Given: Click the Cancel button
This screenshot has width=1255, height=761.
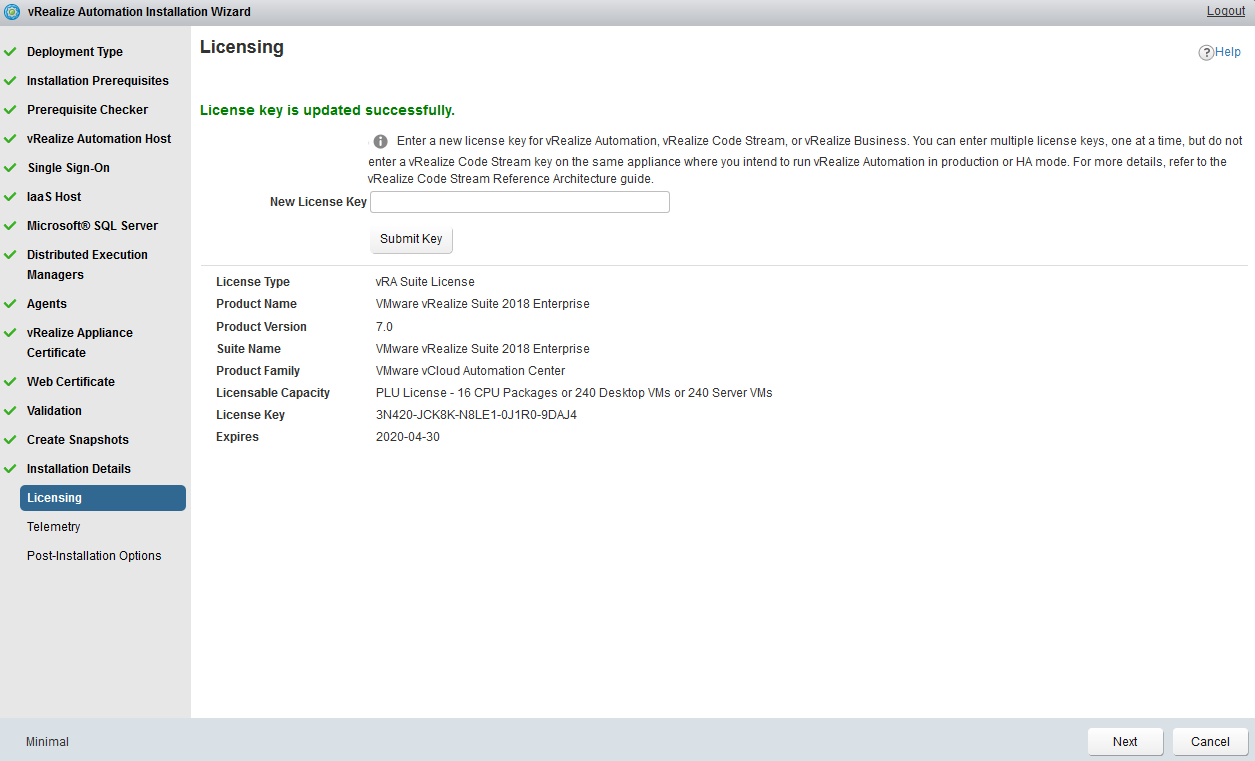Looking at the screenshot, I should pyautogui.click(x=1210, y=742).
